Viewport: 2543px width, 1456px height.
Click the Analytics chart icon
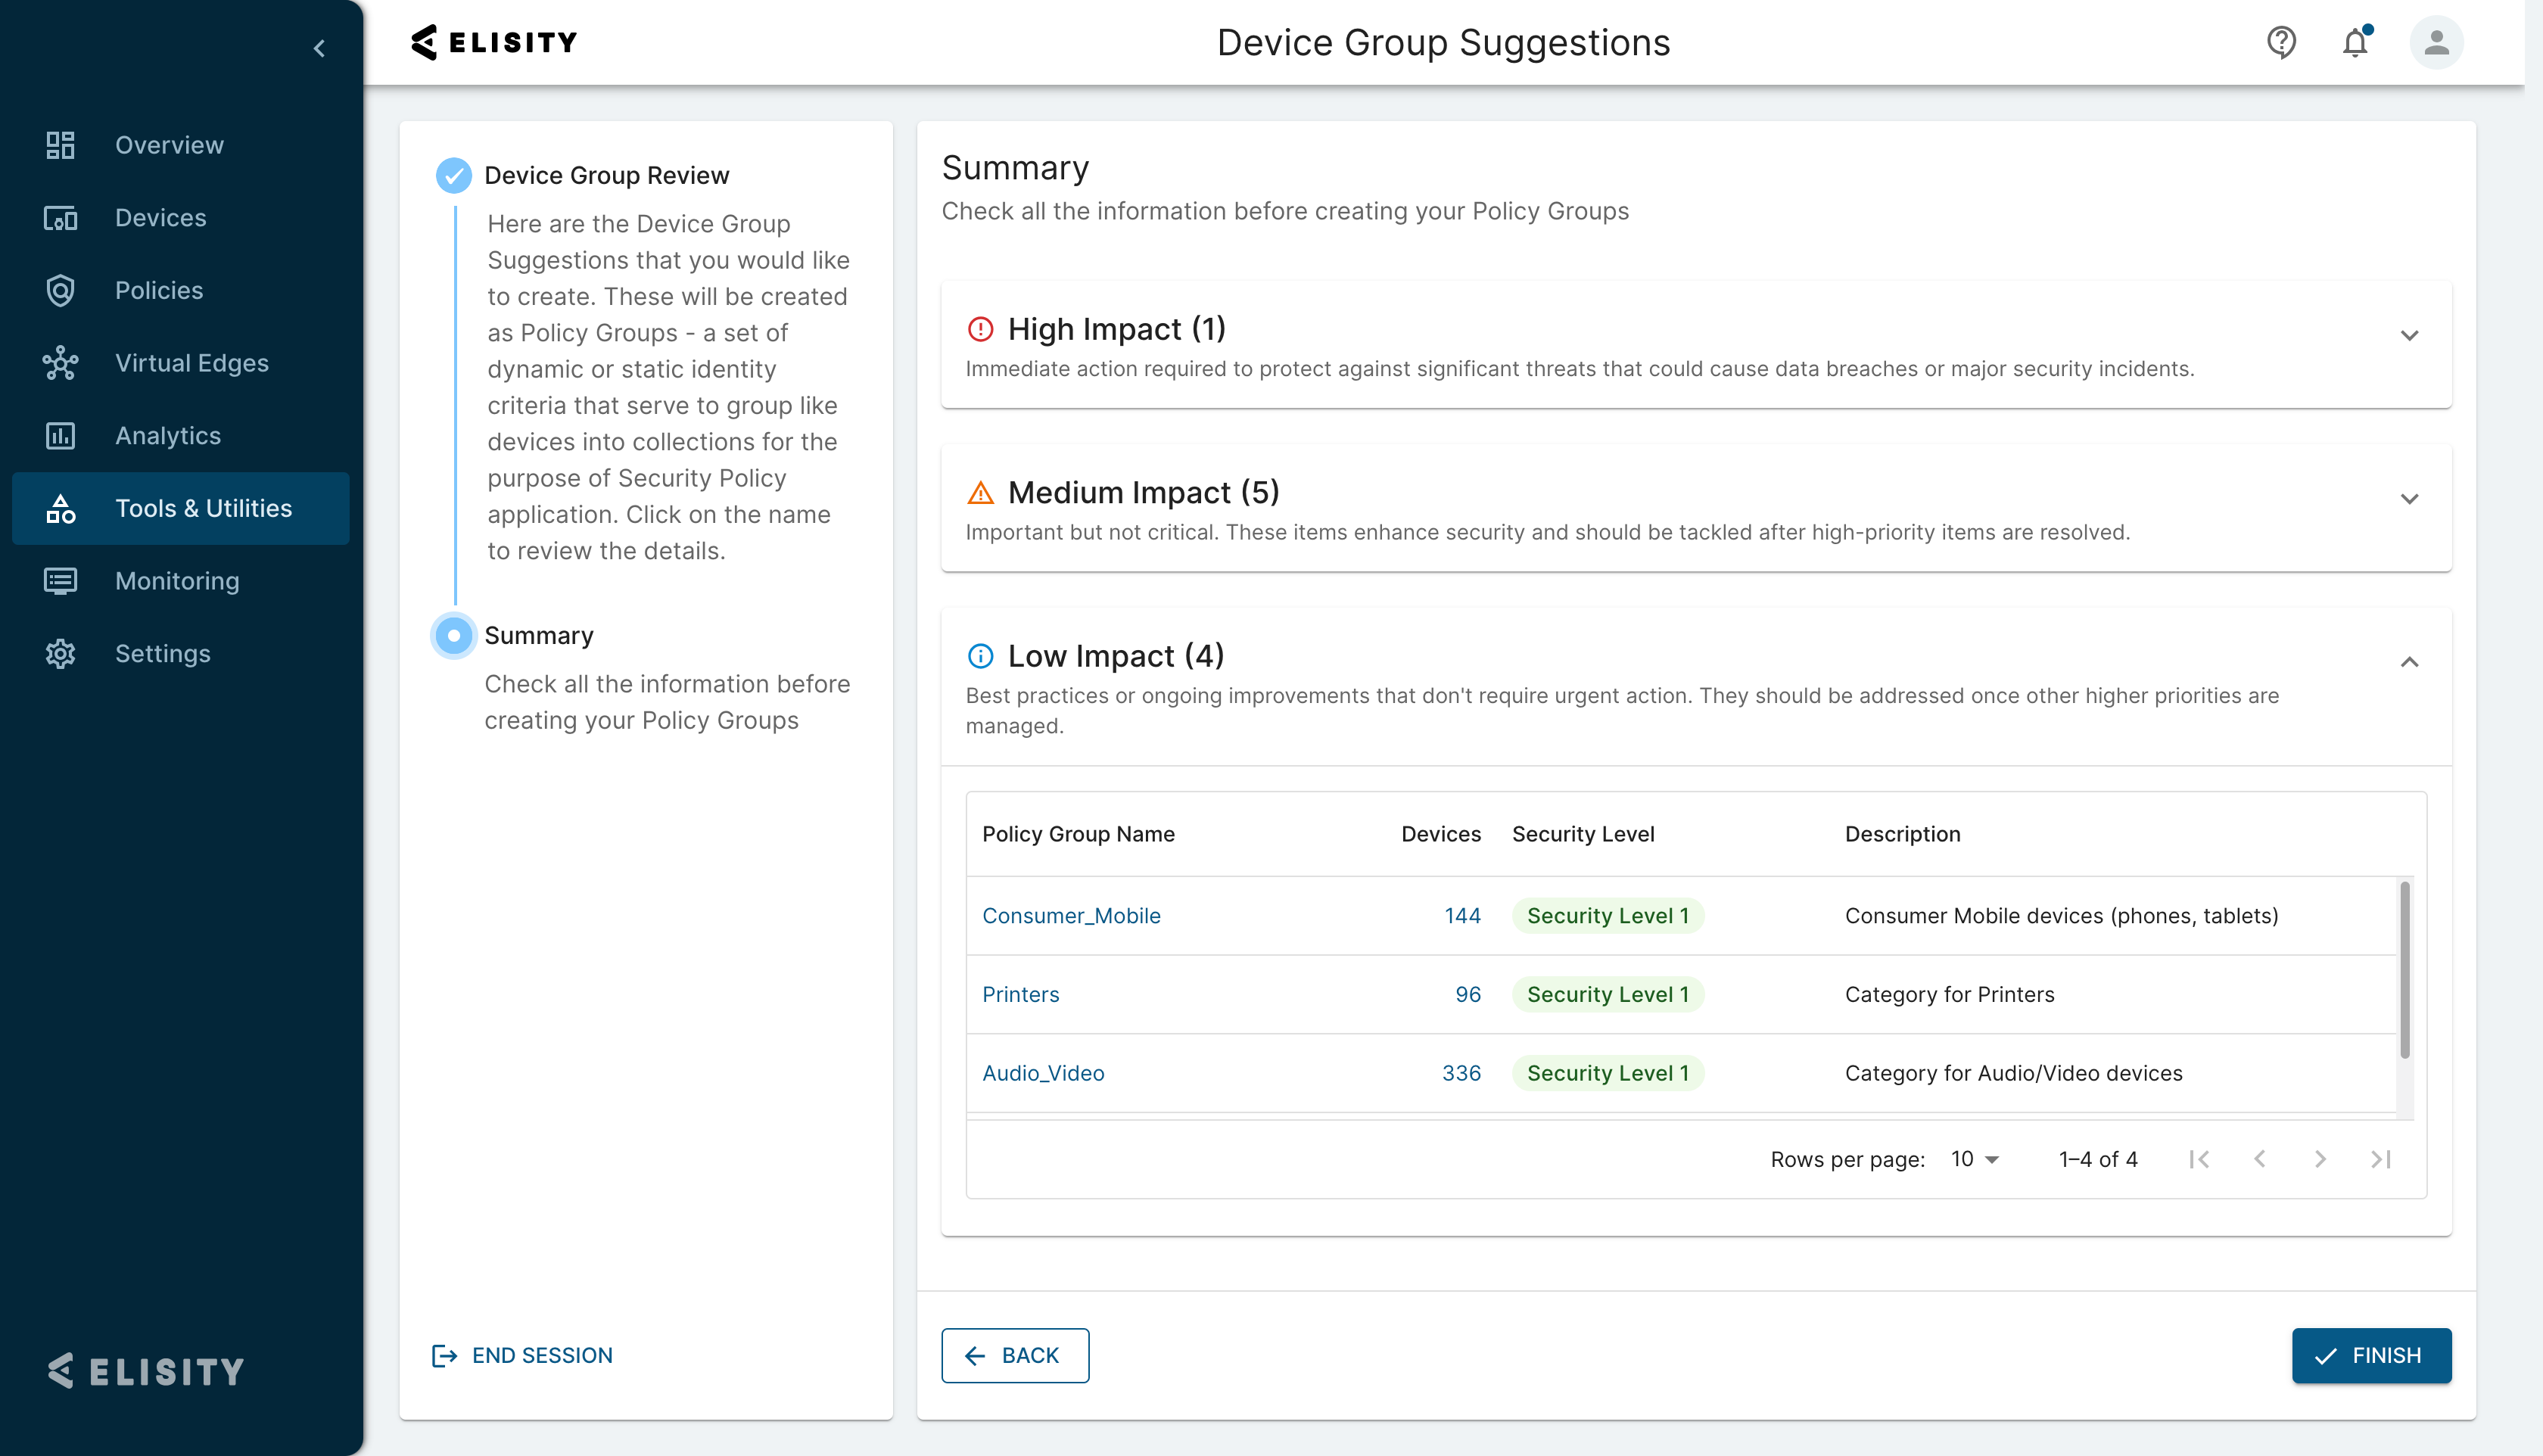click(x=60, y=436)
